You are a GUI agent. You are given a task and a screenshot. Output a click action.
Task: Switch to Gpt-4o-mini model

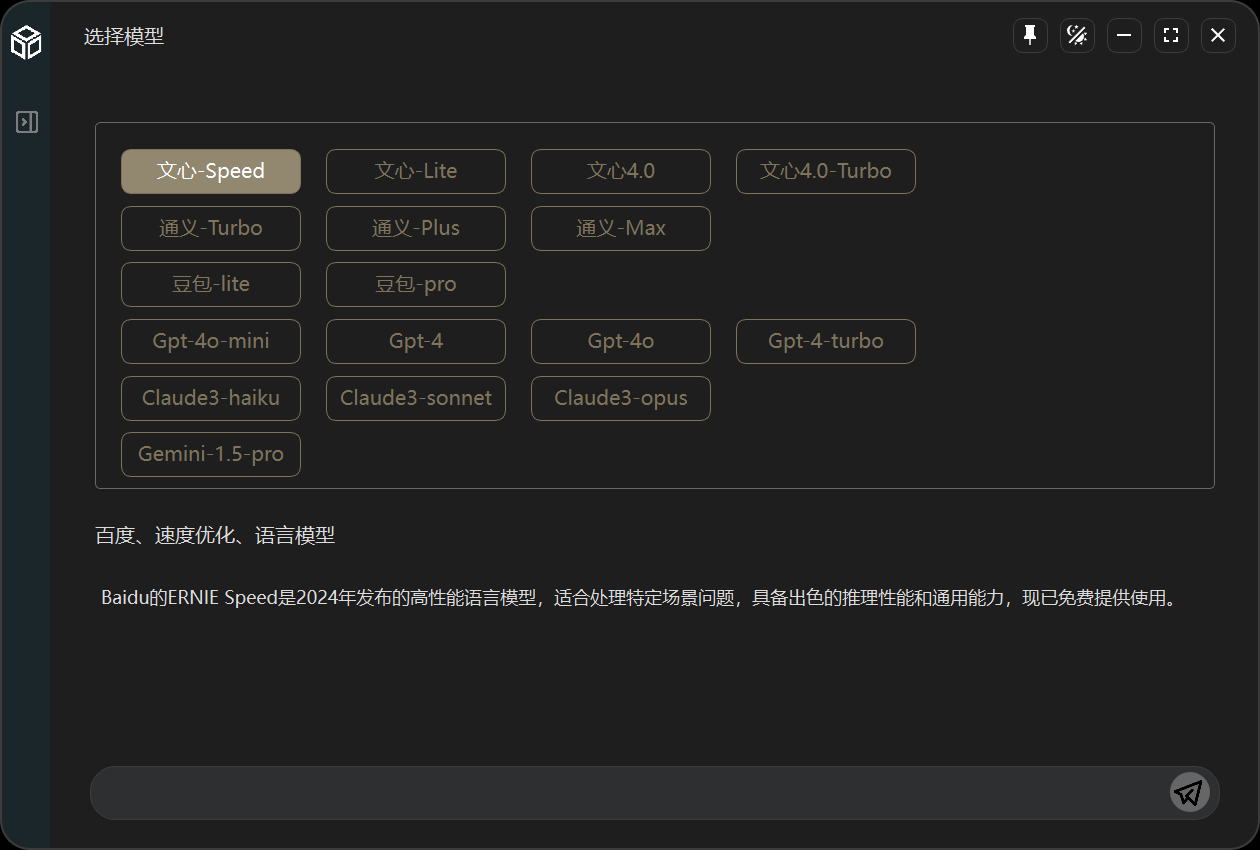pos(211,341)
